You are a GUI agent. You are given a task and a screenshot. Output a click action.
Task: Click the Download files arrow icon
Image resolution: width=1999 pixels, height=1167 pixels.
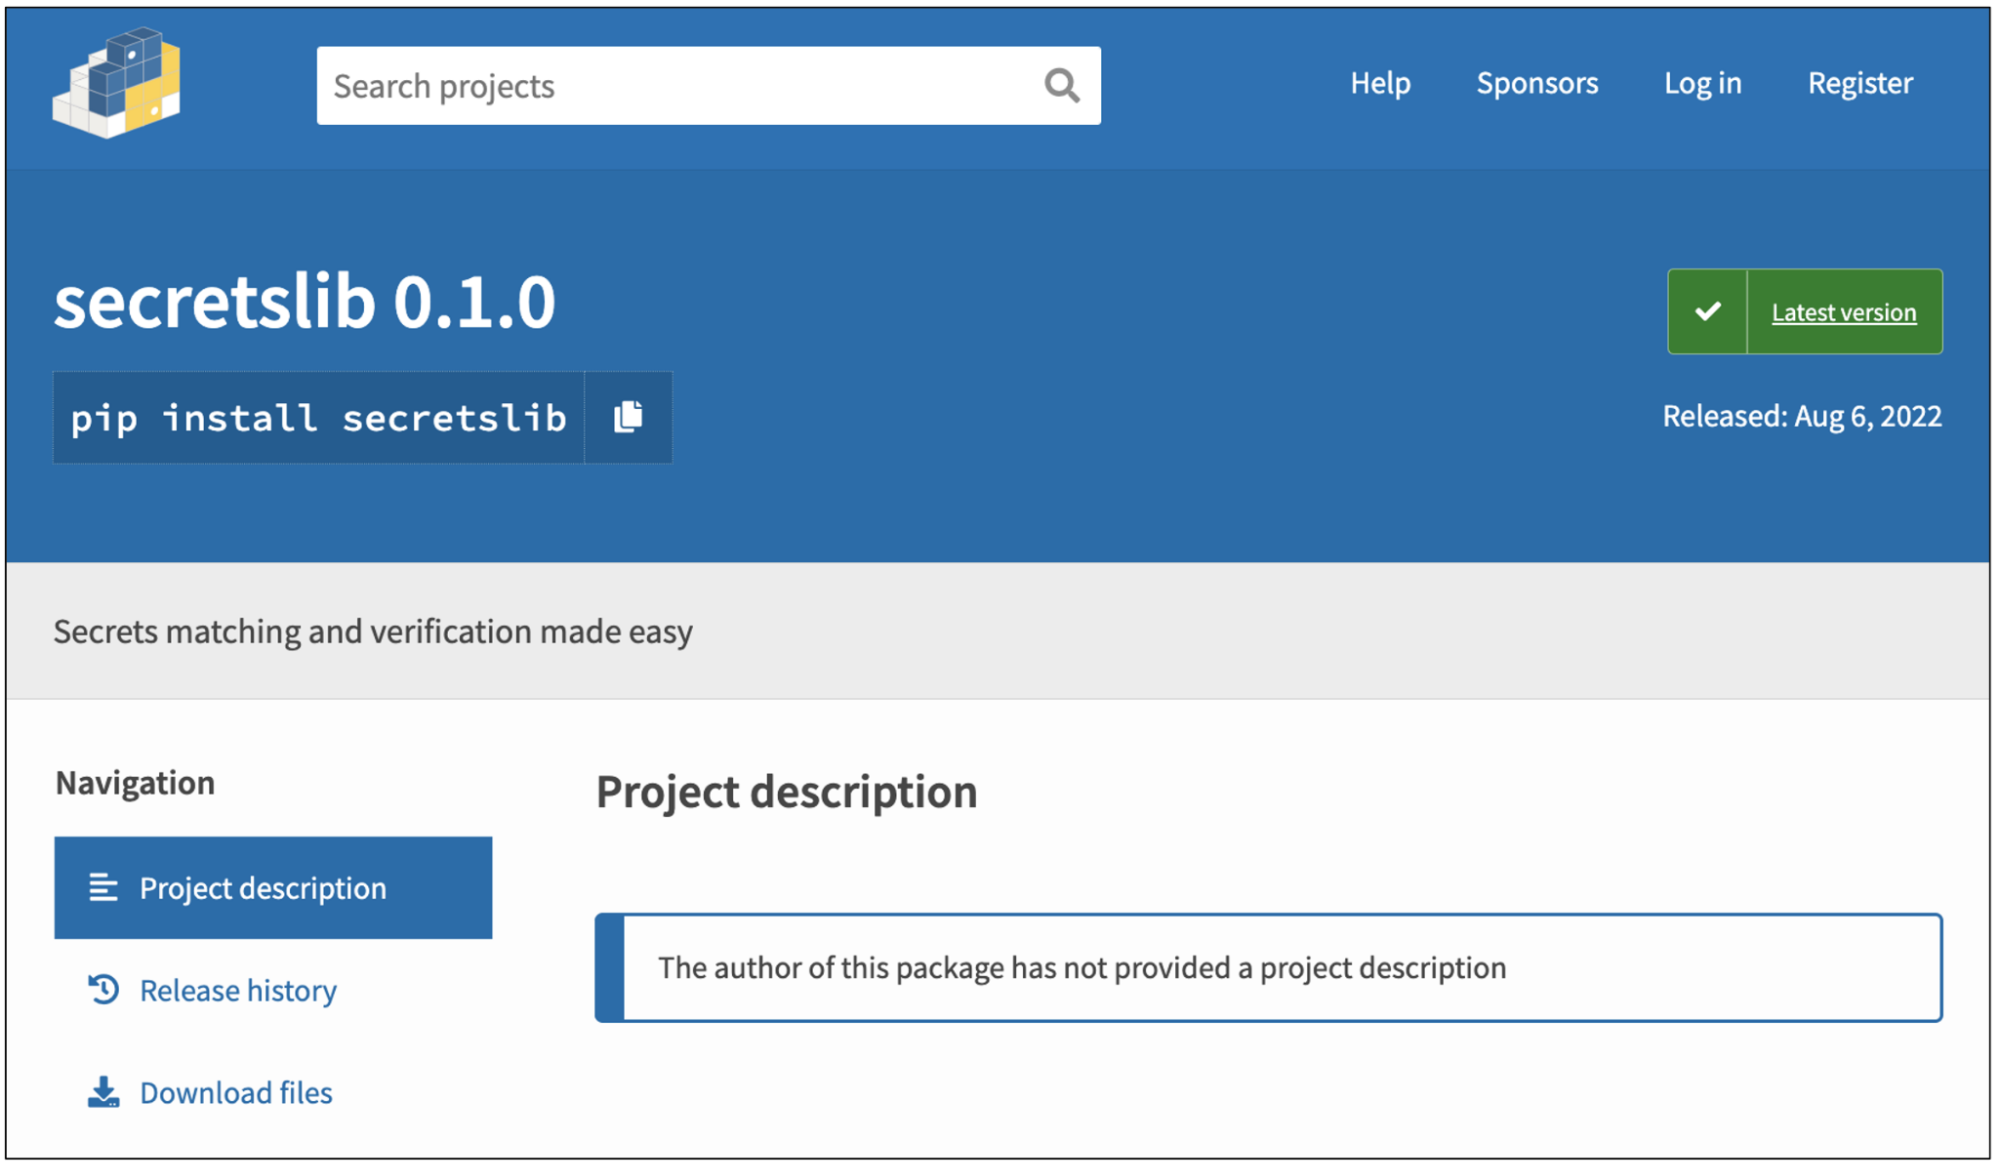click(x=103, y=1092)
